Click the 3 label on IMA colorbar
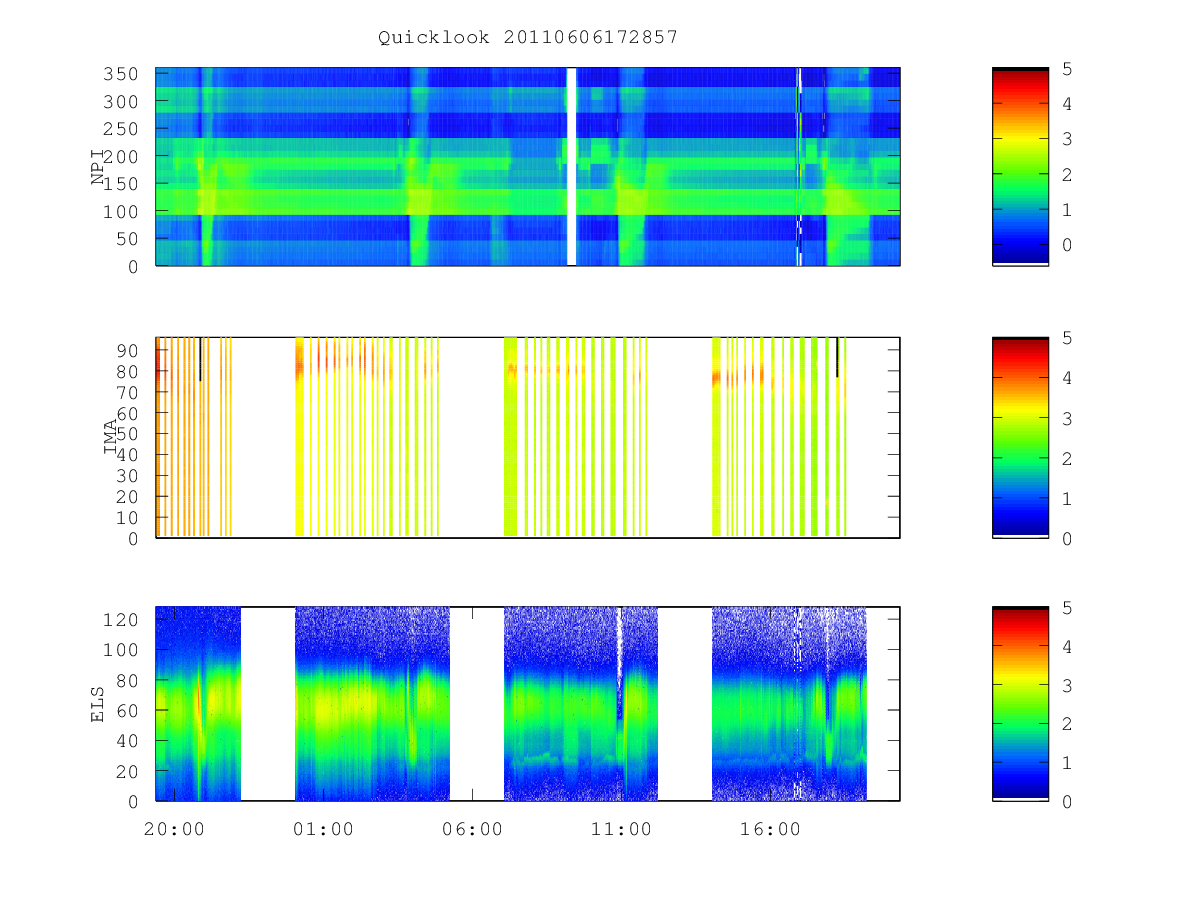This screenshot has width=1200, height=900. (x=1068, y=418)
